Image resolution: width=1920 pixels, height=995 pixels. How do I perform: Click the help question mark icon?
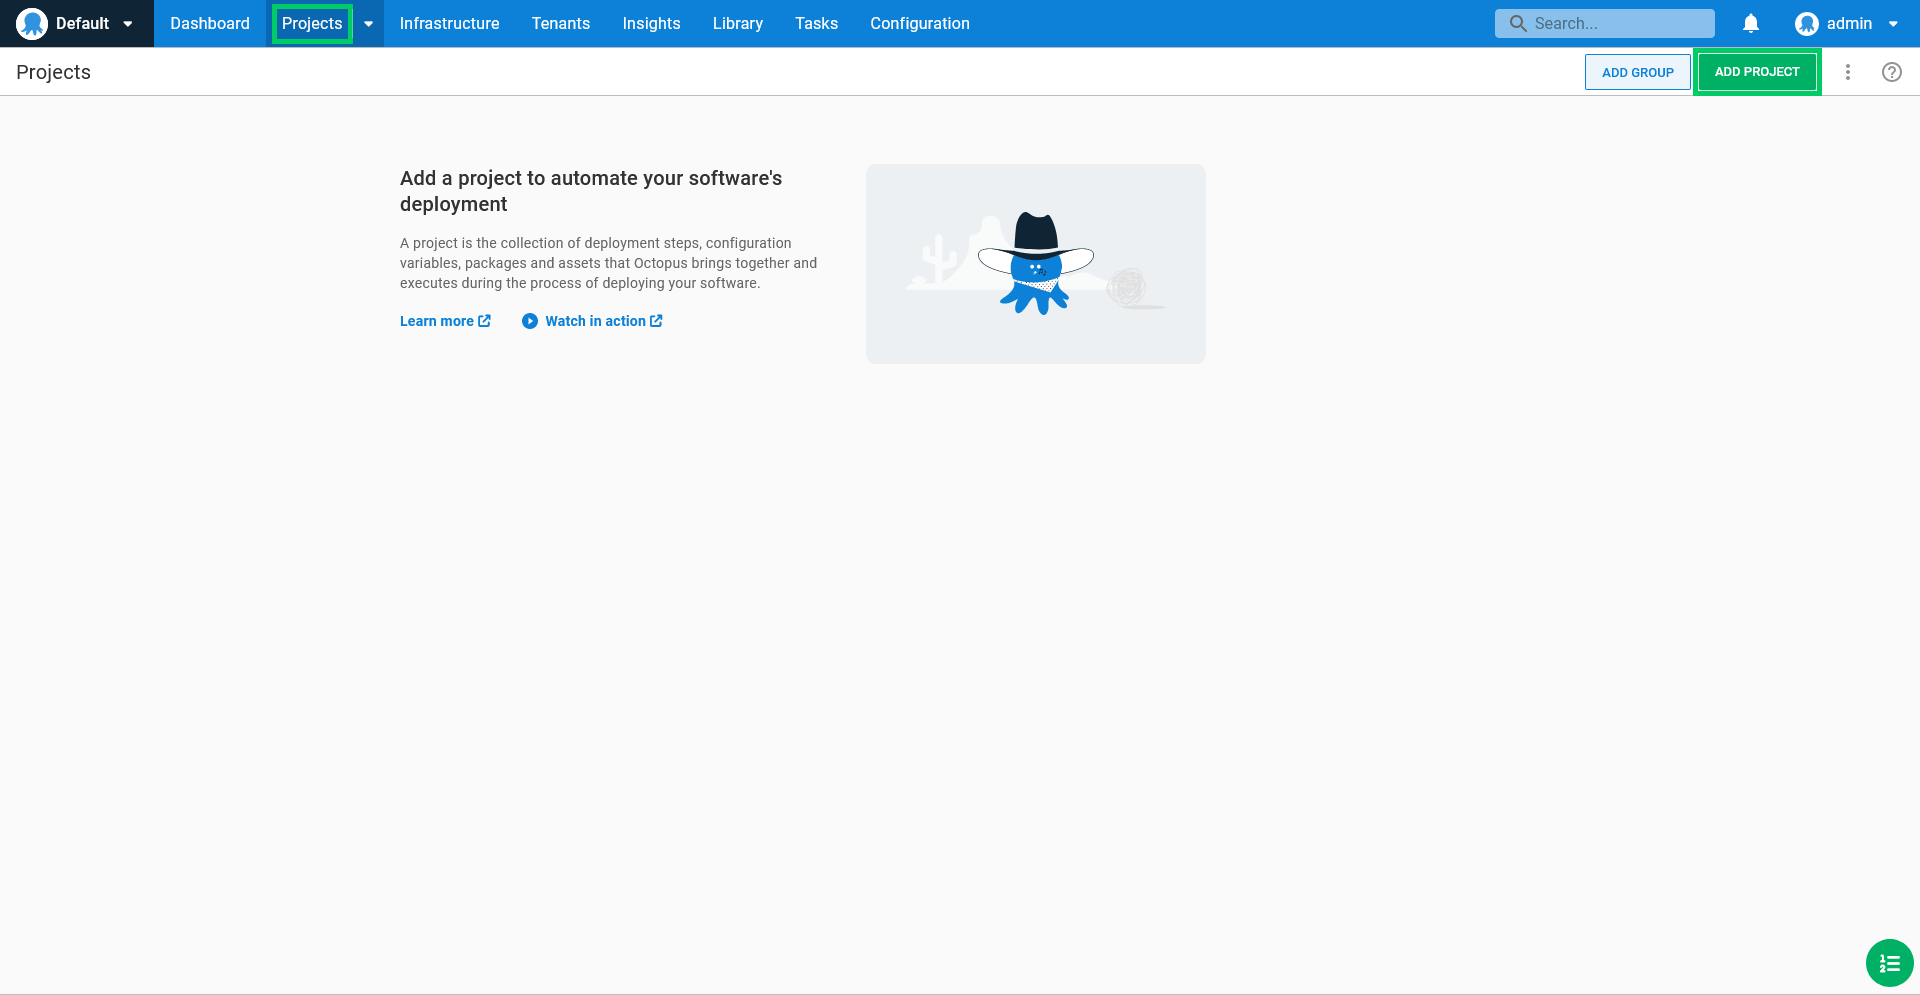coord(1892,72)
